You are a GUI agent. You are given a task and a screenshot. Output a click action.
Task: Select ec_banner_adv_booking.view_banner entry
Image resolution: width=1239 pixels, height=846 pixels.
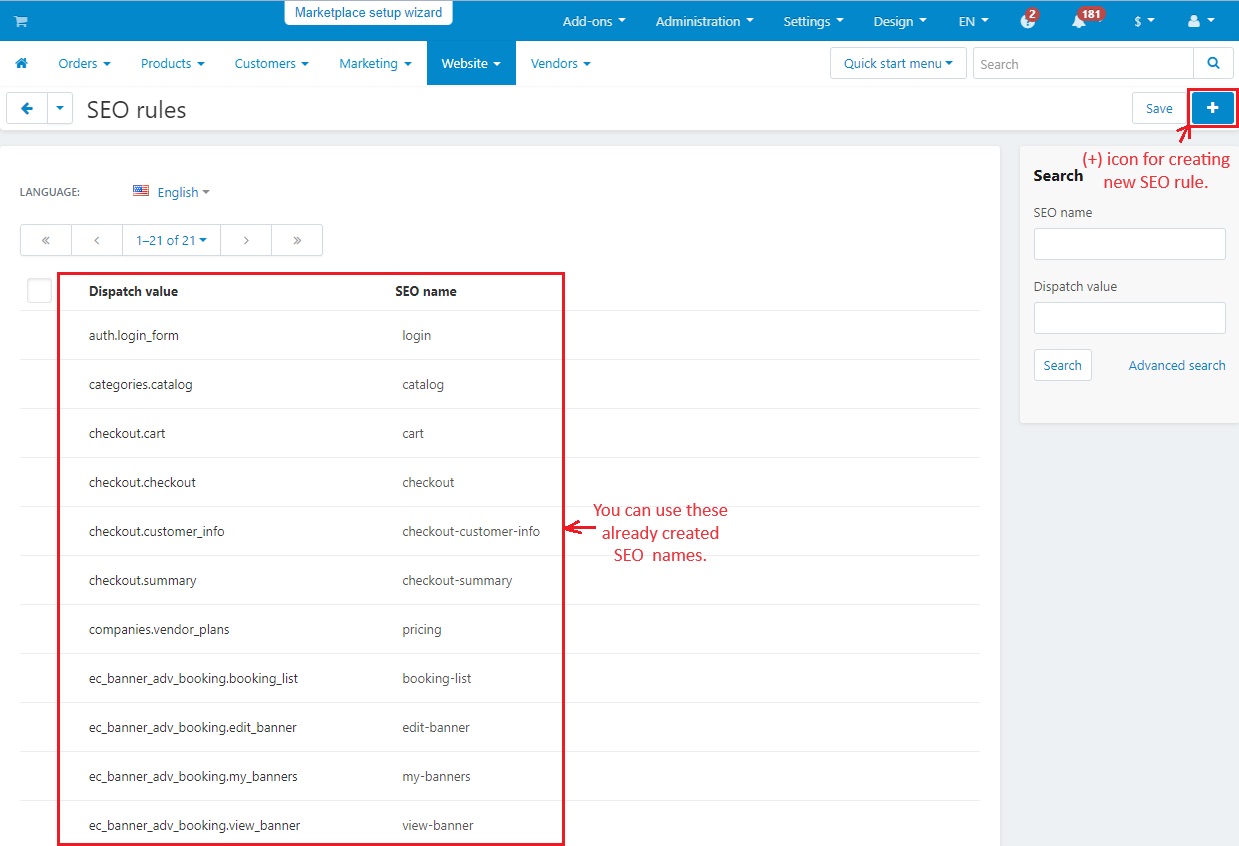pyautogui.click(x=195, y=825)
